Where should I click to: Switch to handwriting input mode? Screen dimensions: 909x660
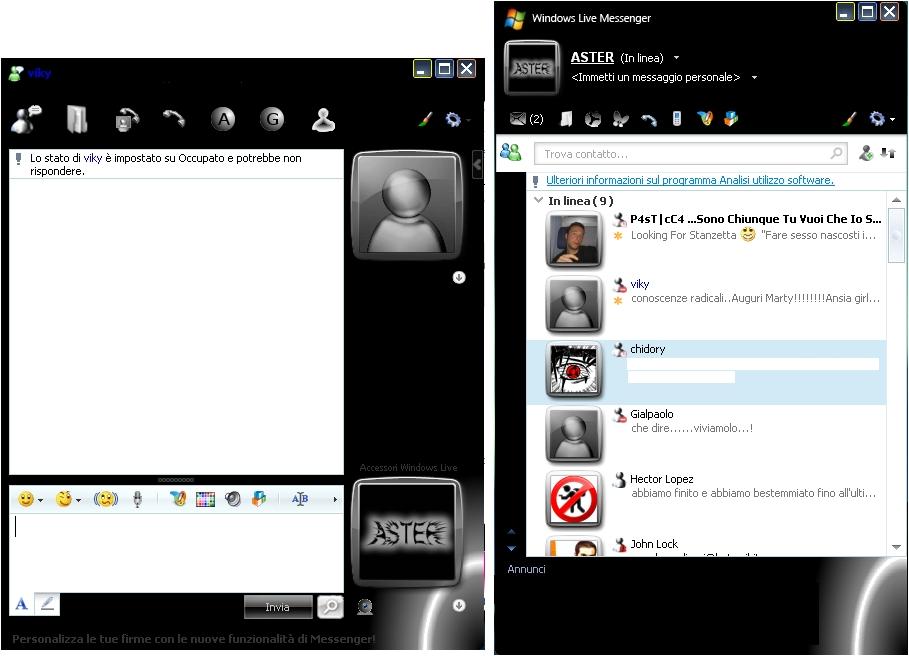47,604
